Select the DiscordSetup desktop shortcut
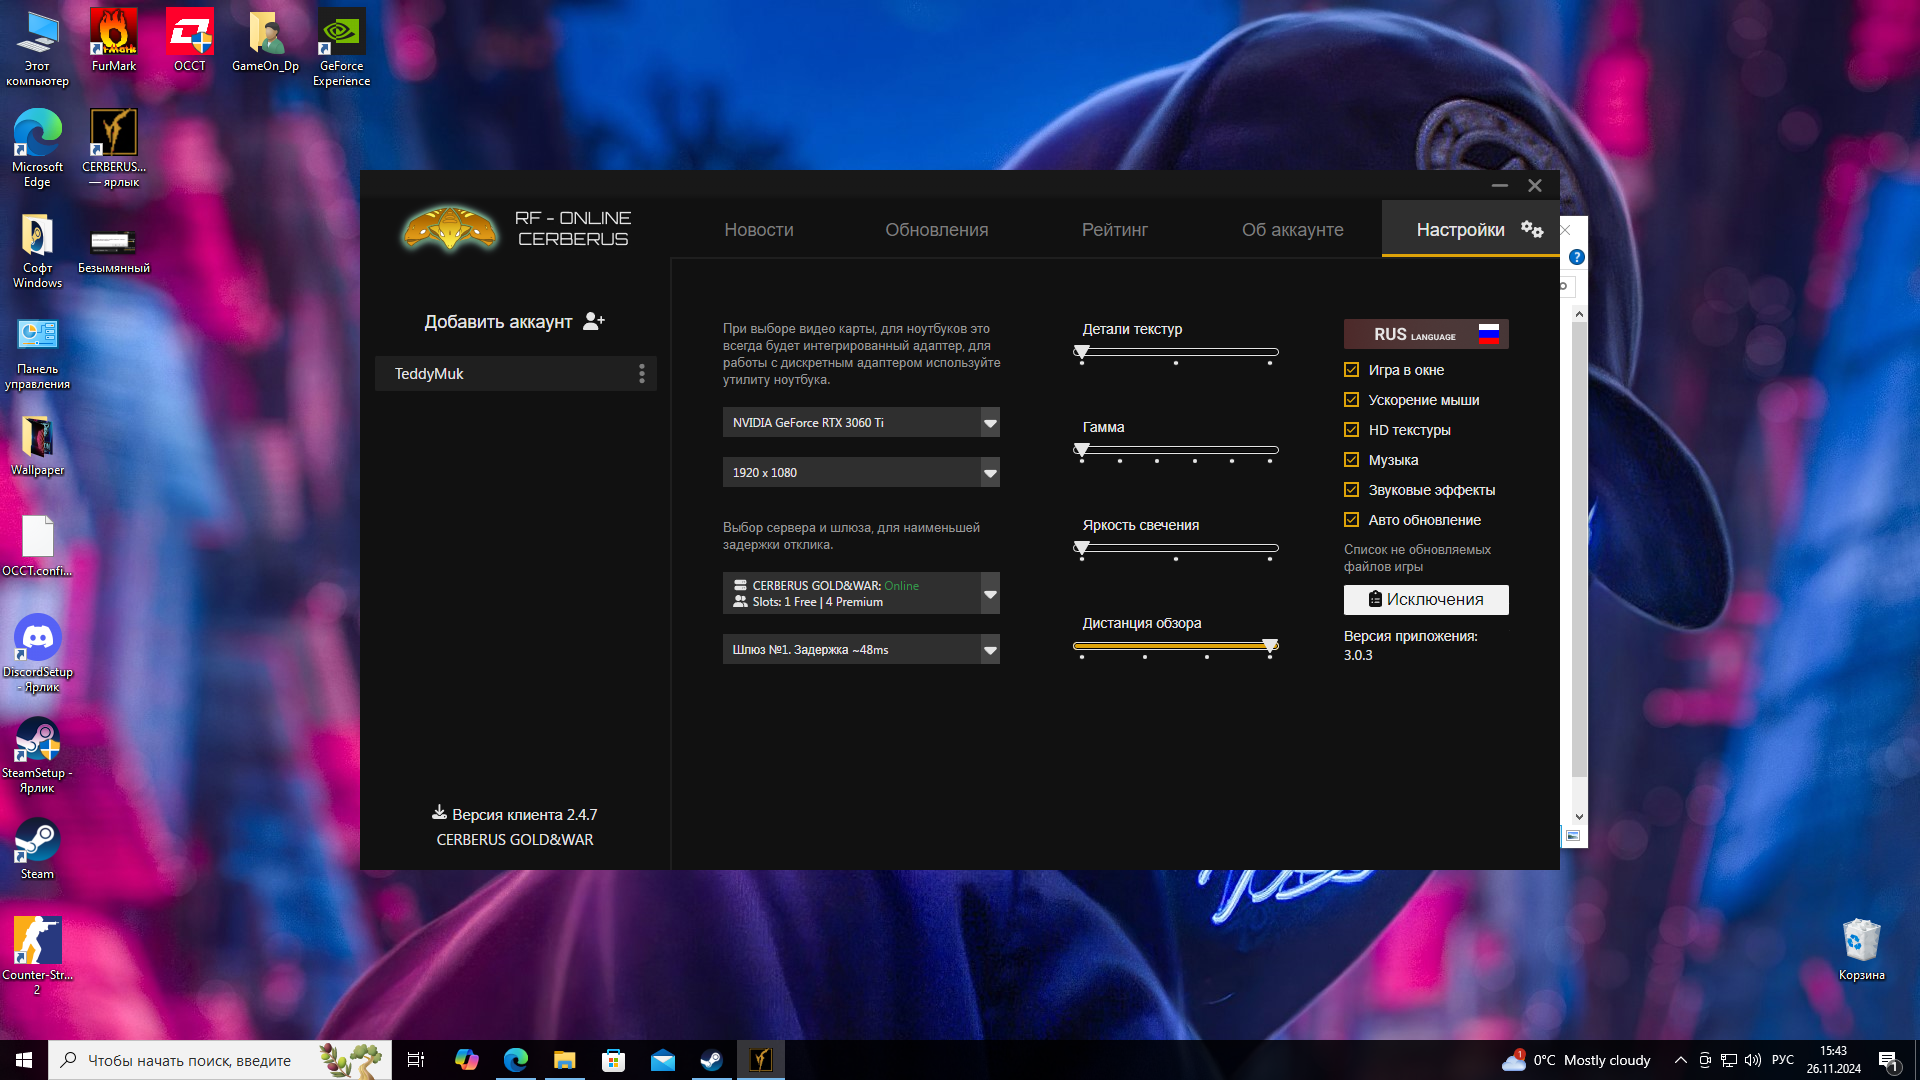Viewport: 1920px width, 1080px height. coord(37,654)
